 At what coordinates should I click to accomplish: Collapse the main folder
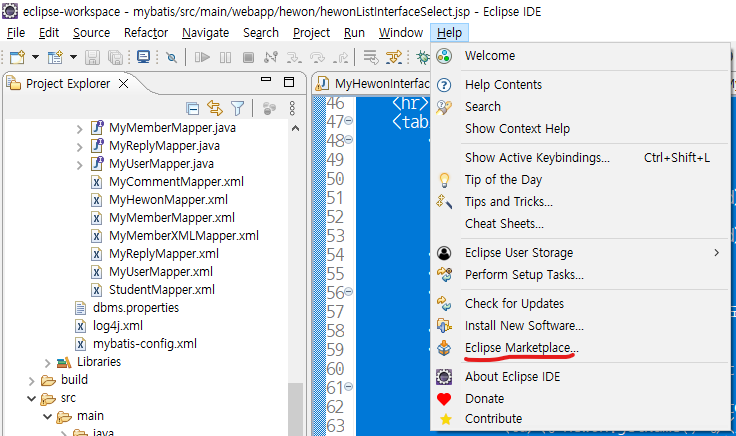click(47, 416)
